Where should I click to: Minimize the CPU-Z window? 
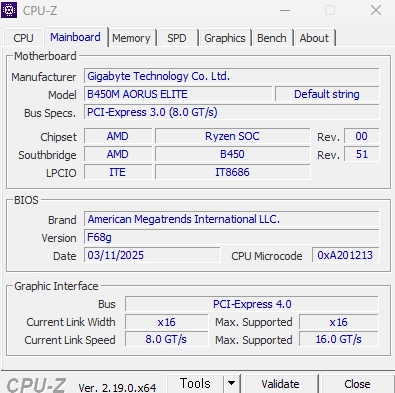(285, 10)
